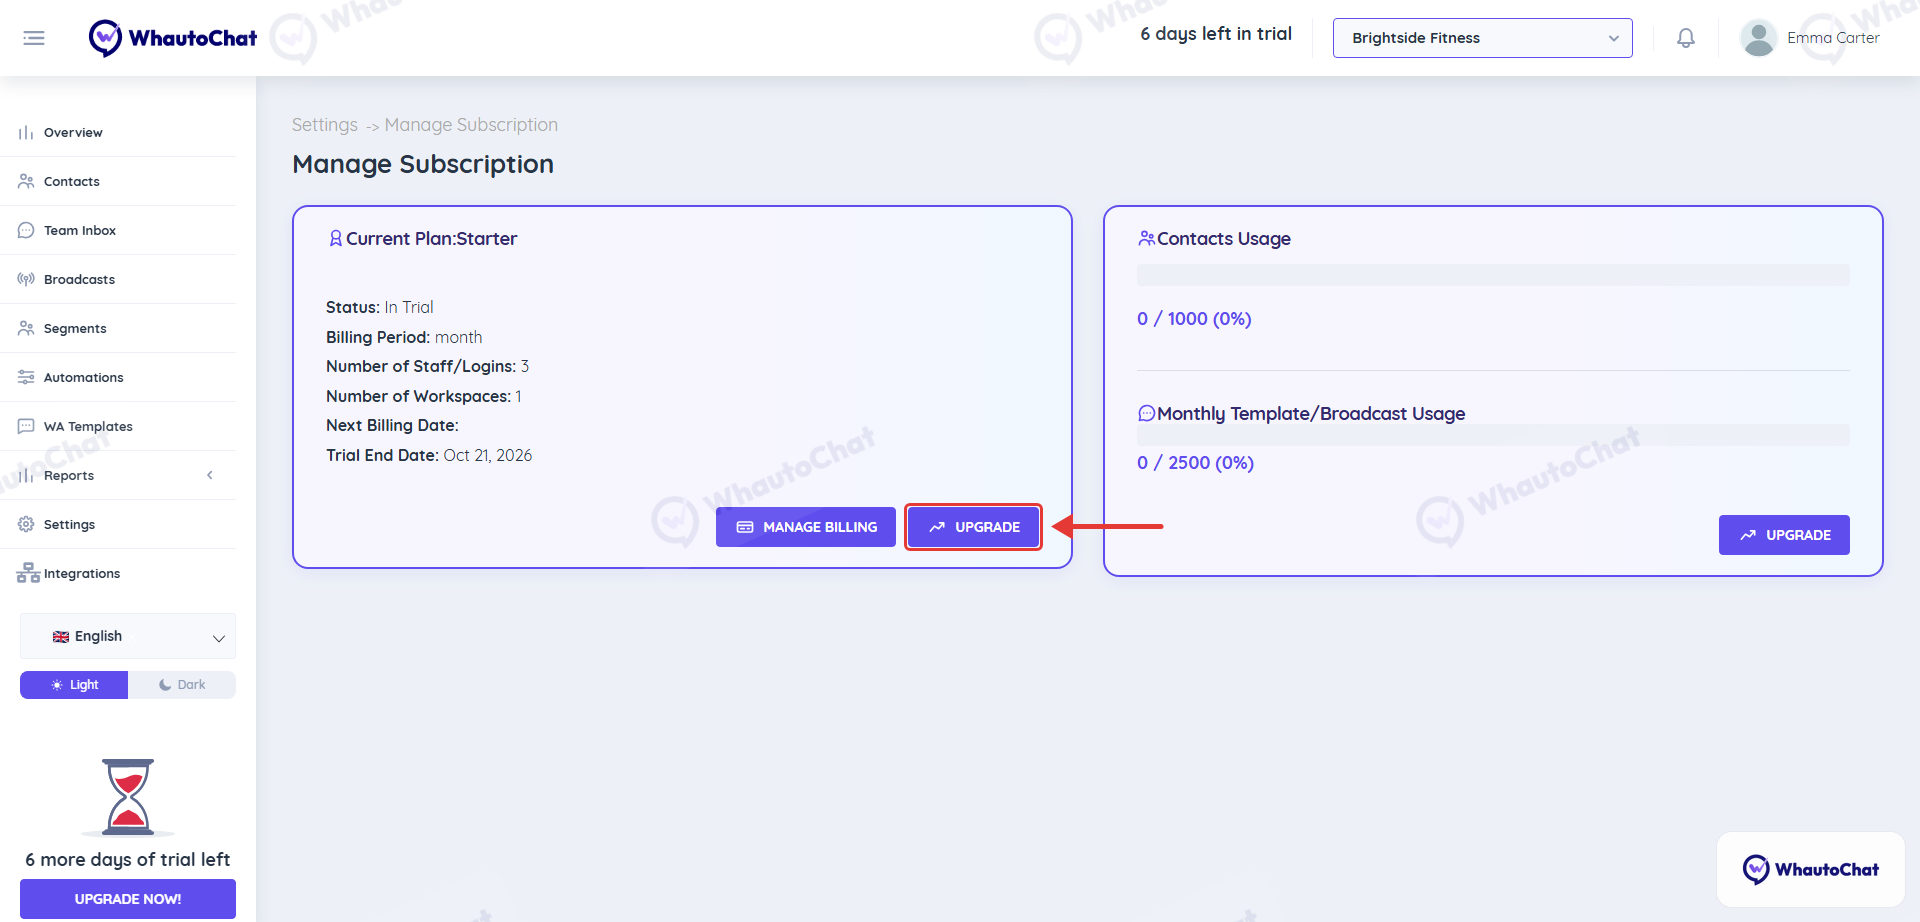1920x922 pixels.
Task: Click Upgrade in Current Plan card
Action: pyautogui.click(x=974, y=527)
